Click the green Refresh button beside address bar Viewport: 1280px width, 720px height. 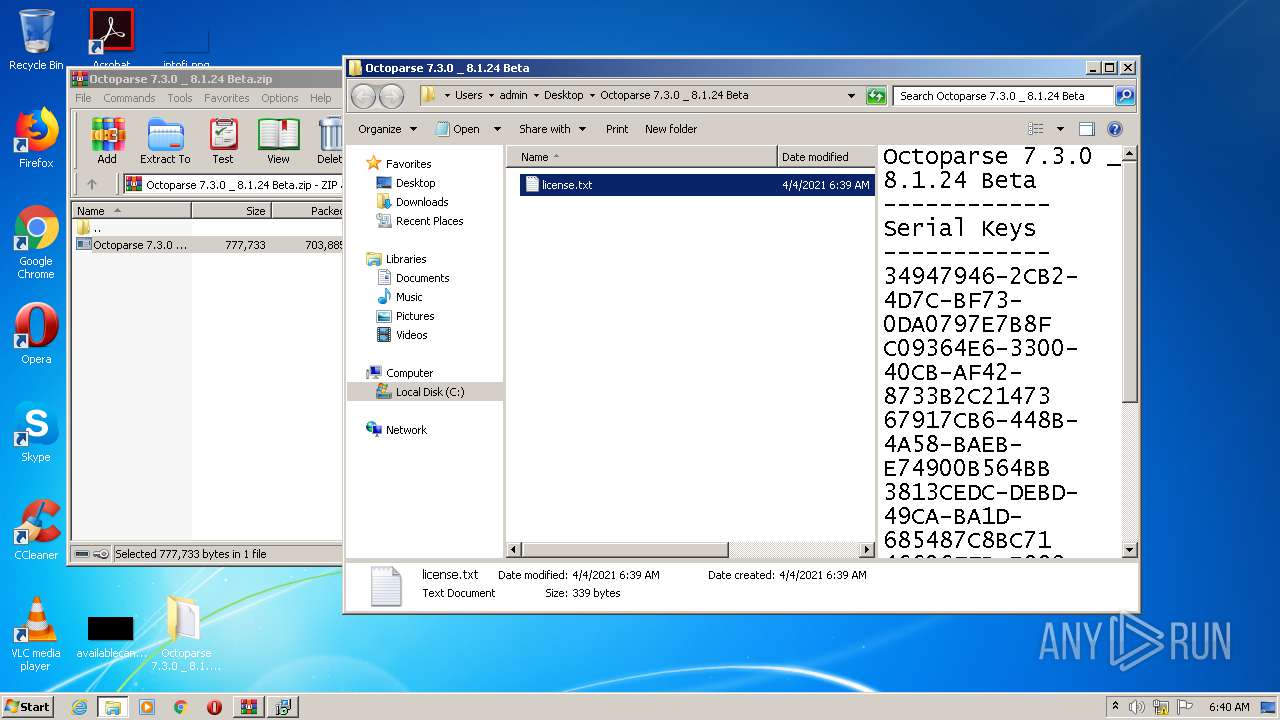click(x=876, y=96)
